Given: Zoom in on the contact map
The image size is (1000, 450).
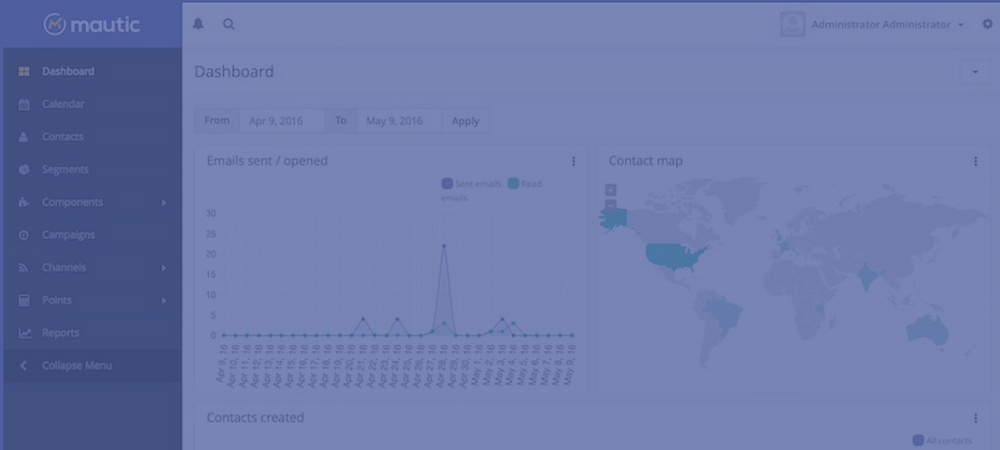Looking at the screenshot, I should click(x=610, y=189).
